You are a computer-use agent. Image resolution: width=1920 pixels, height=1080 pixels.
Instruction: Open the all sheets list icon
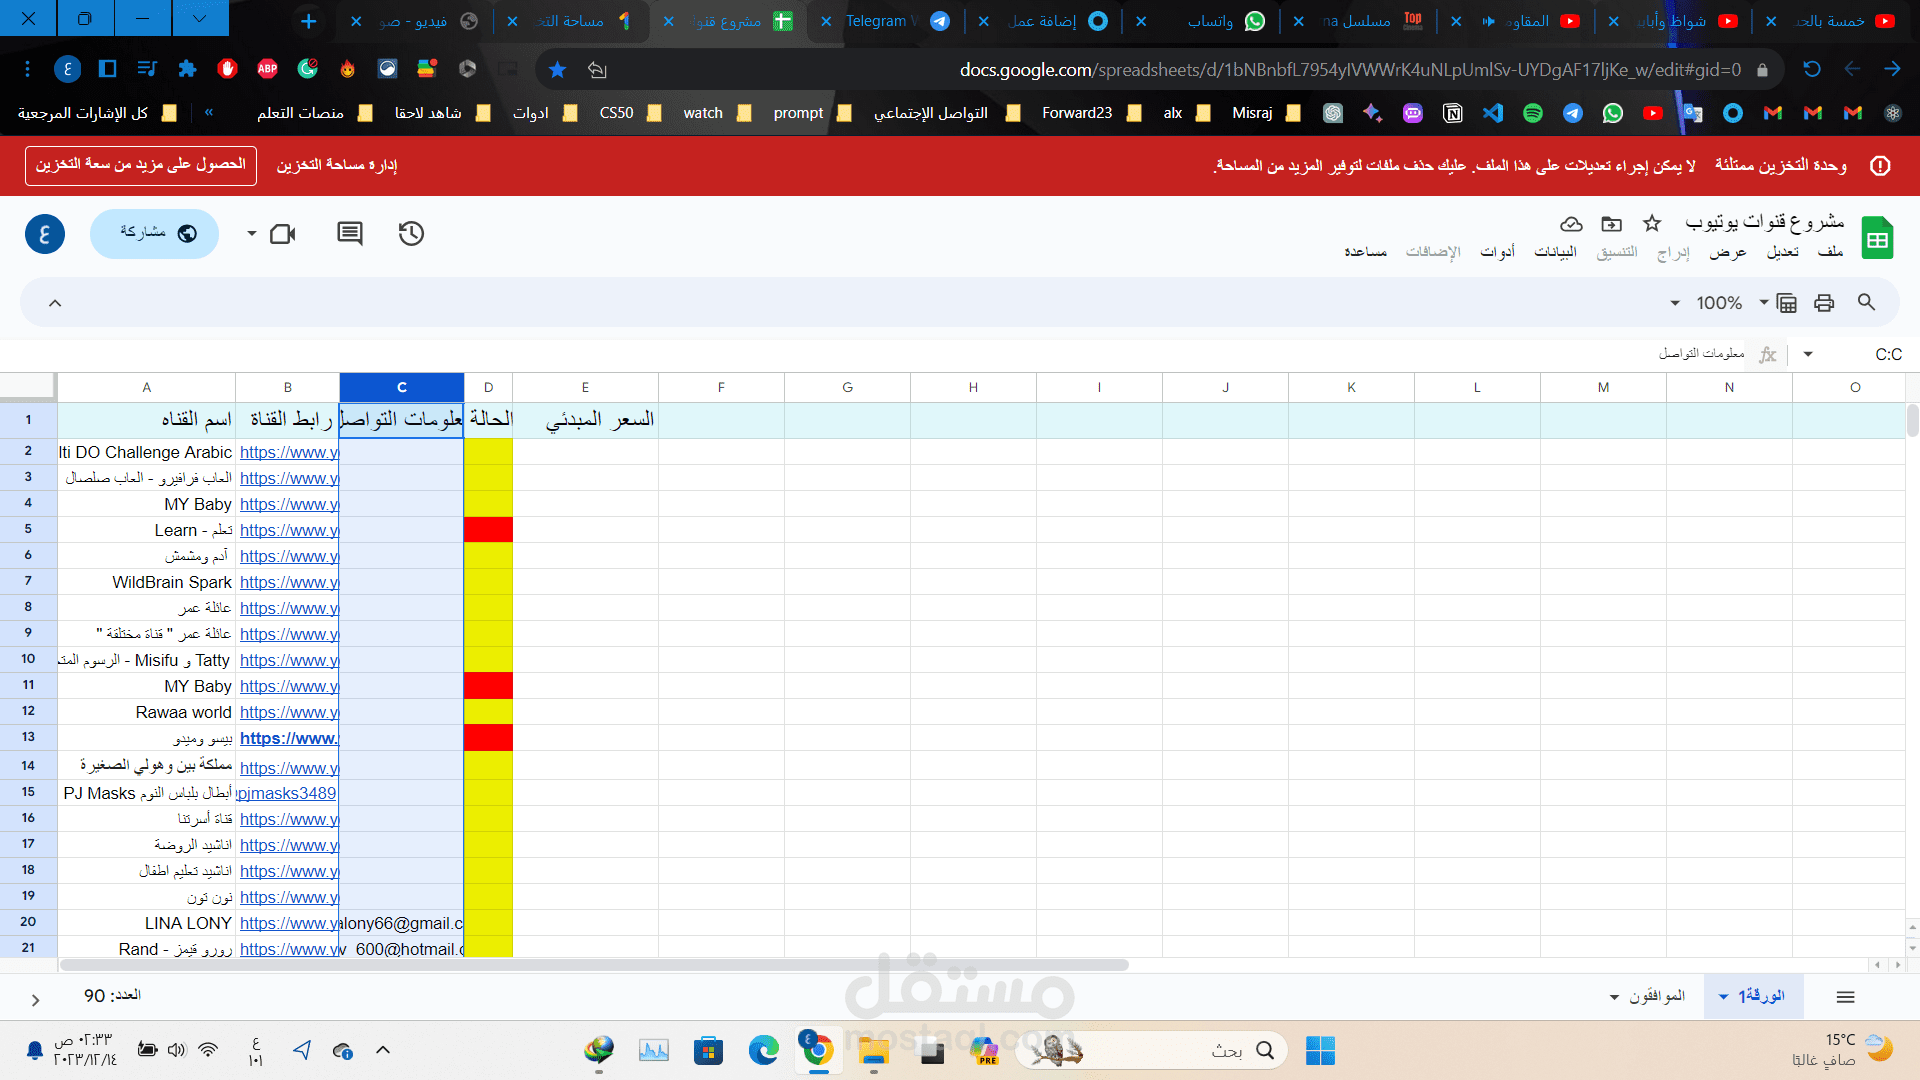(1846, 997)
